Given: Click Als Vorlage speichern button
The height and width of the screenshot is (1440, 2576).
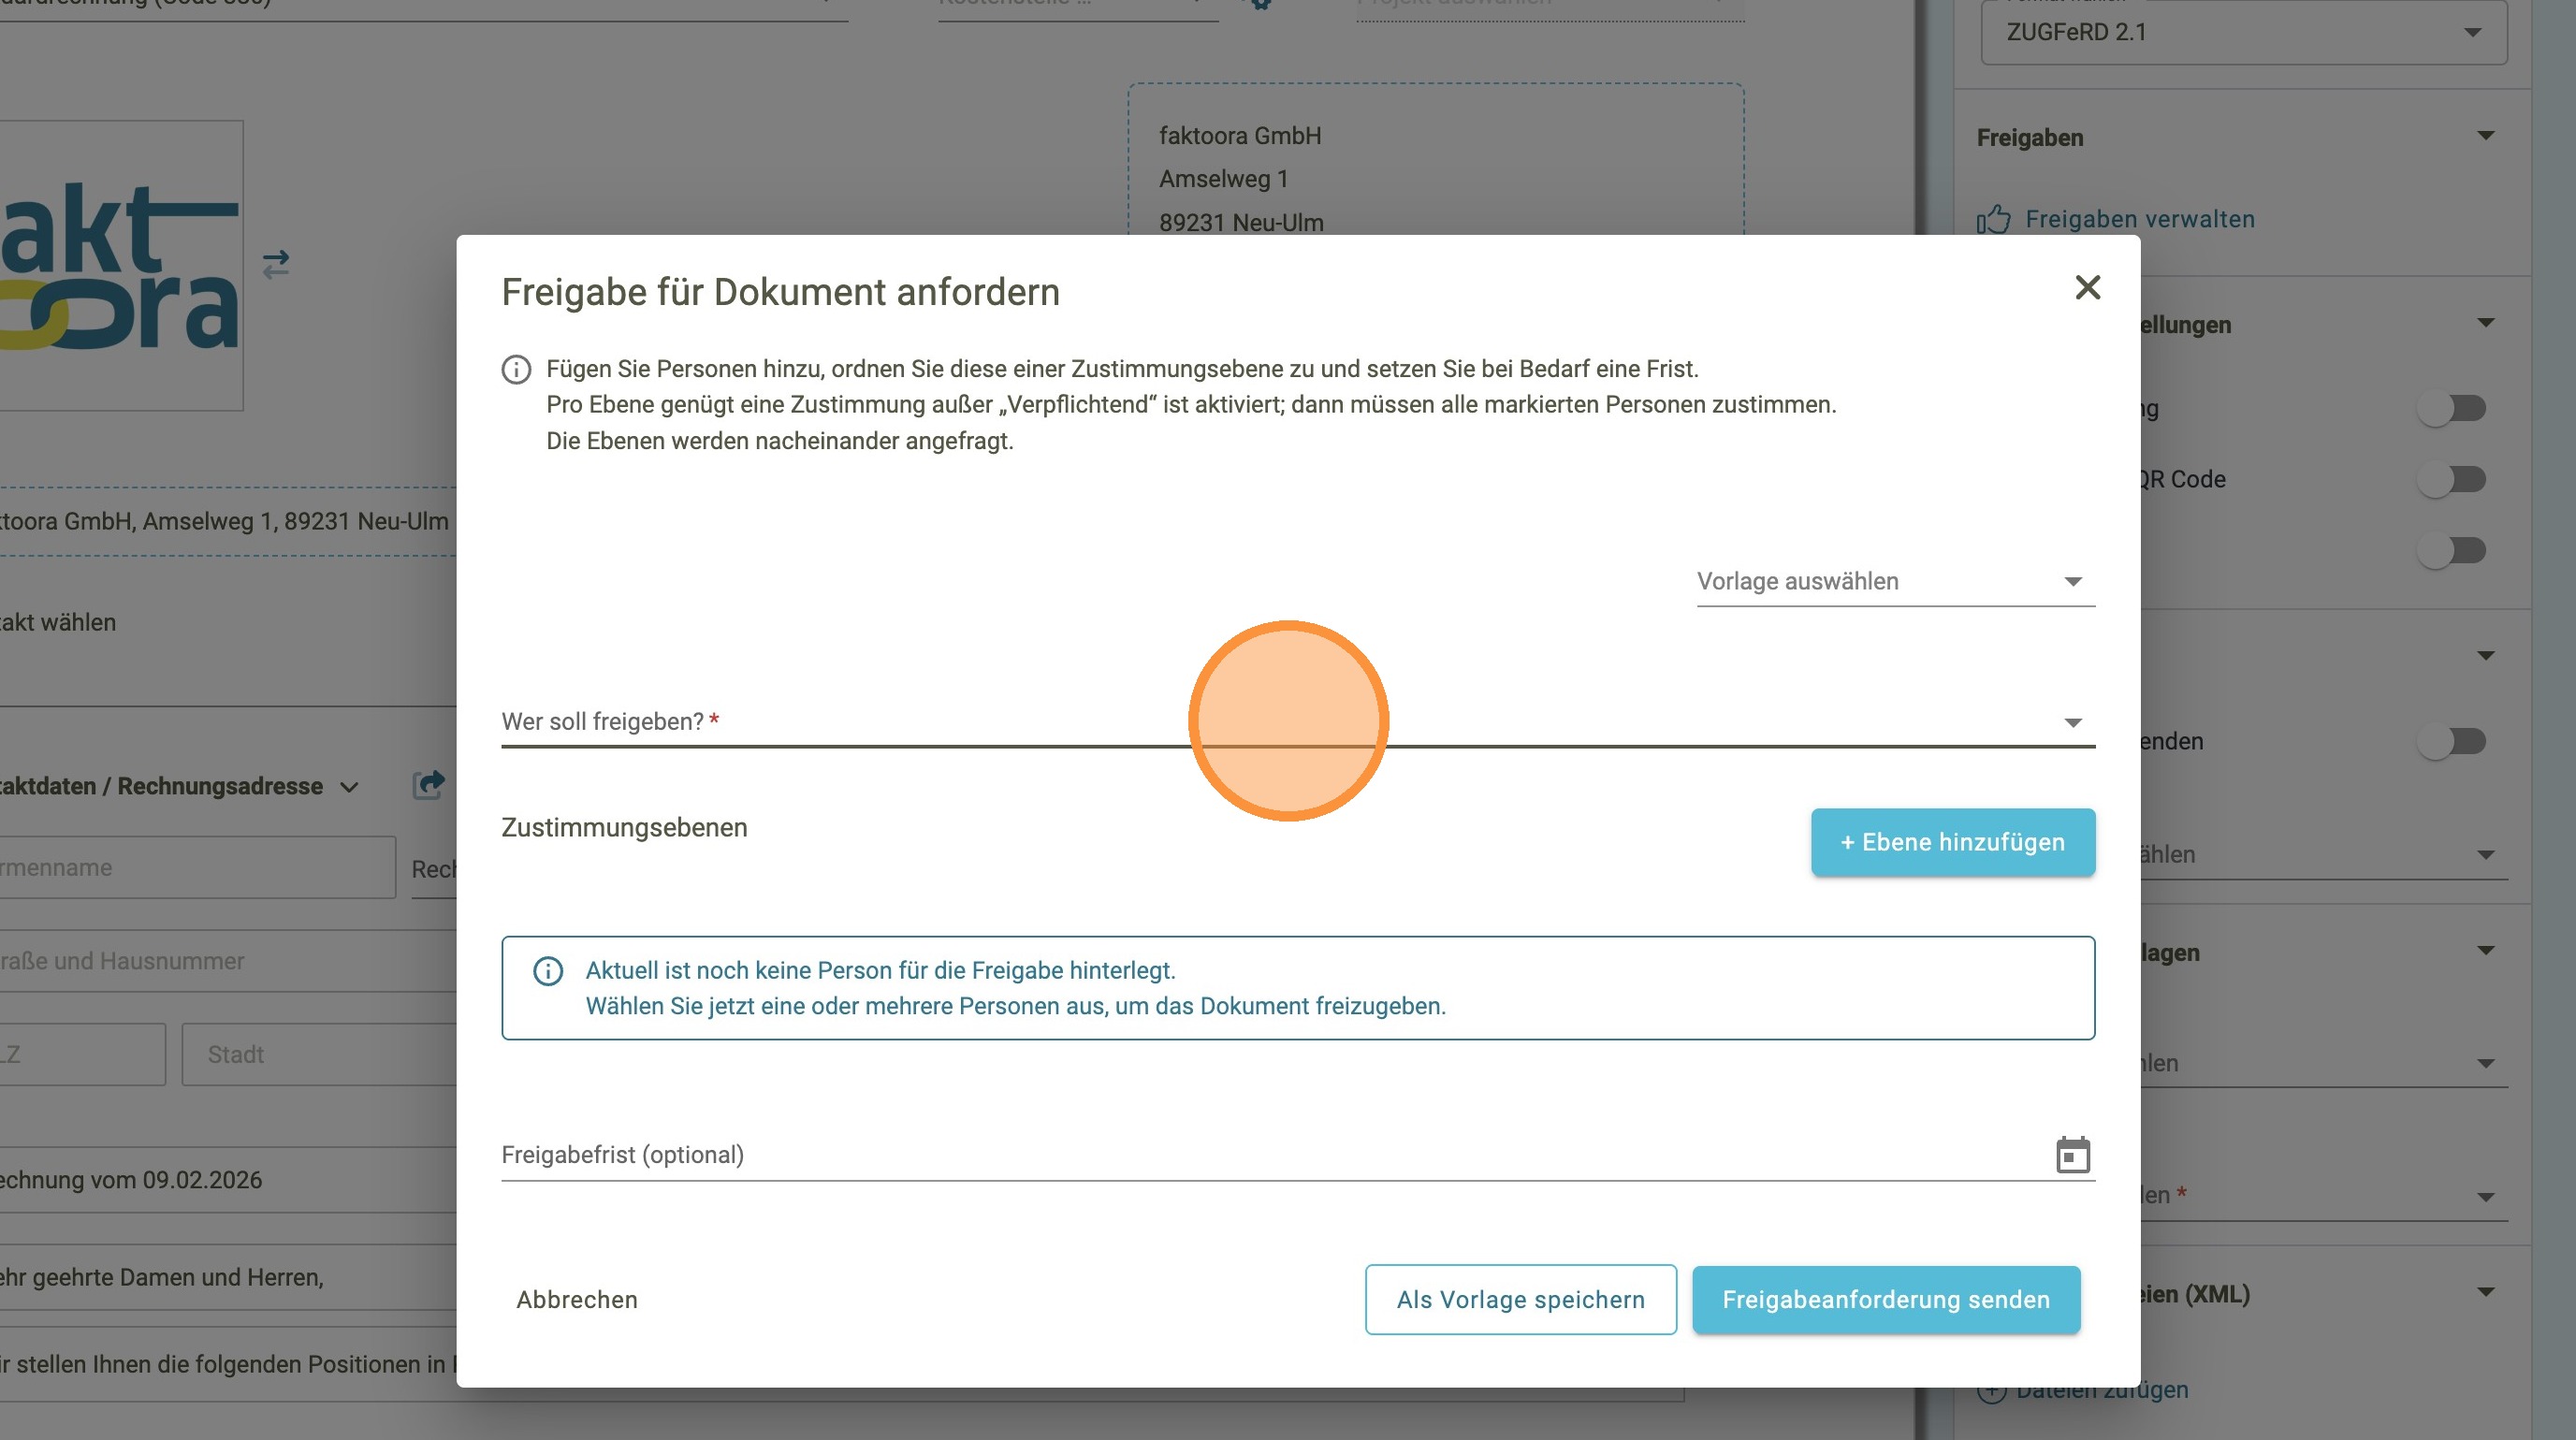Looking at the screenshot, I should (x=1519, y=1299).
